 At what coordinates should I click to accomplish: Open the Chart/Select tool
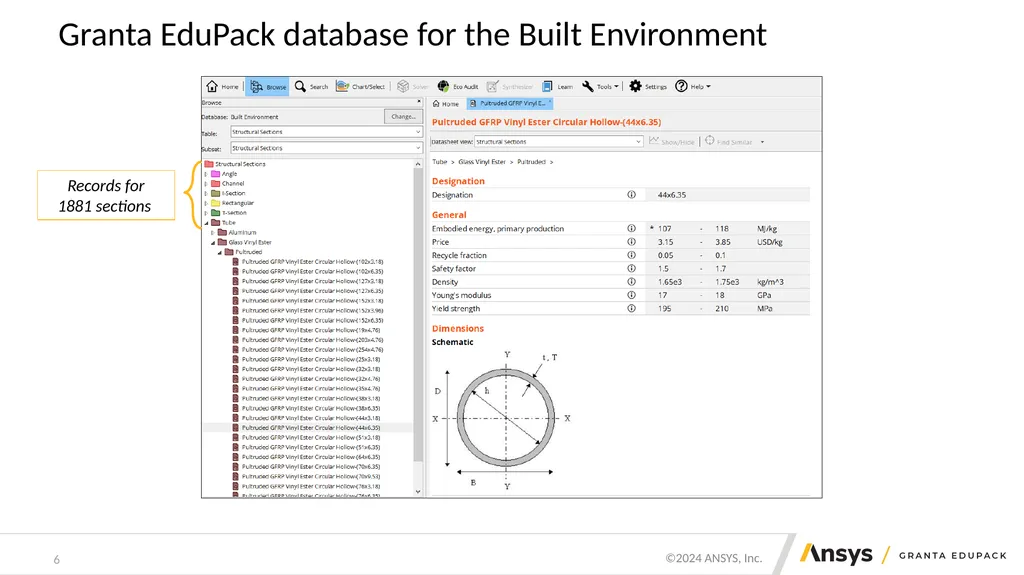coord(360,86)
